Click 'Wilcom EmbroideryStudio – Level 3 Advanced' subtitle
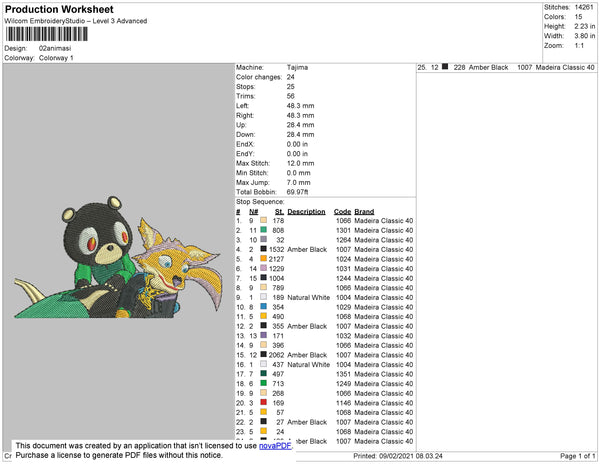Screen dimensions: 600x464 click(76, 21)
